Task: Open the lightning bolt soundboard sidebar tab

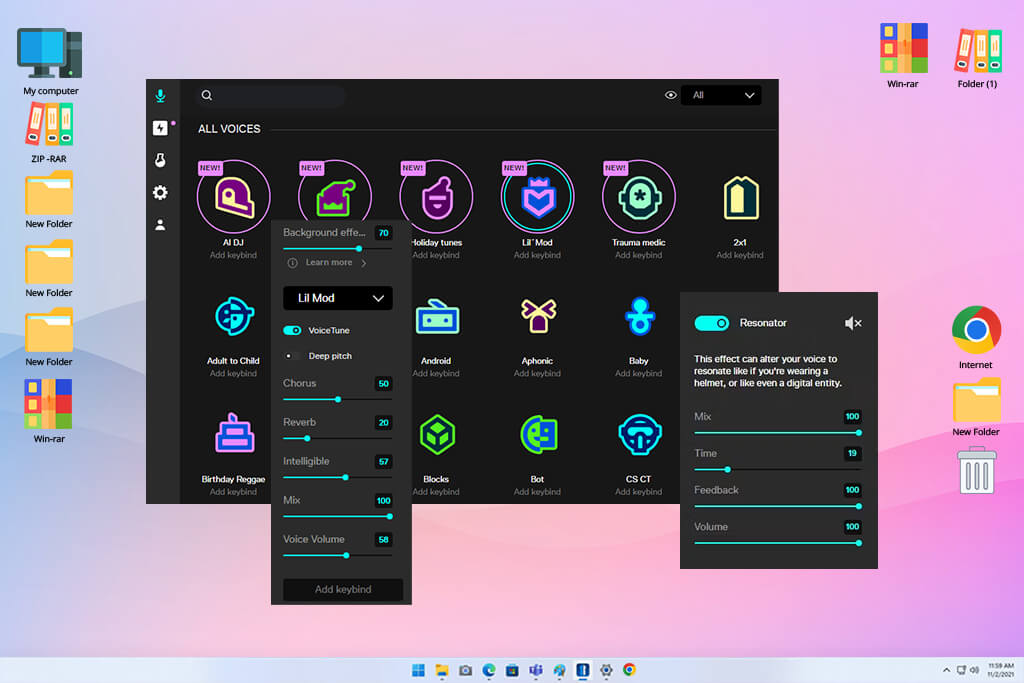Action: (x=161, y=128)
